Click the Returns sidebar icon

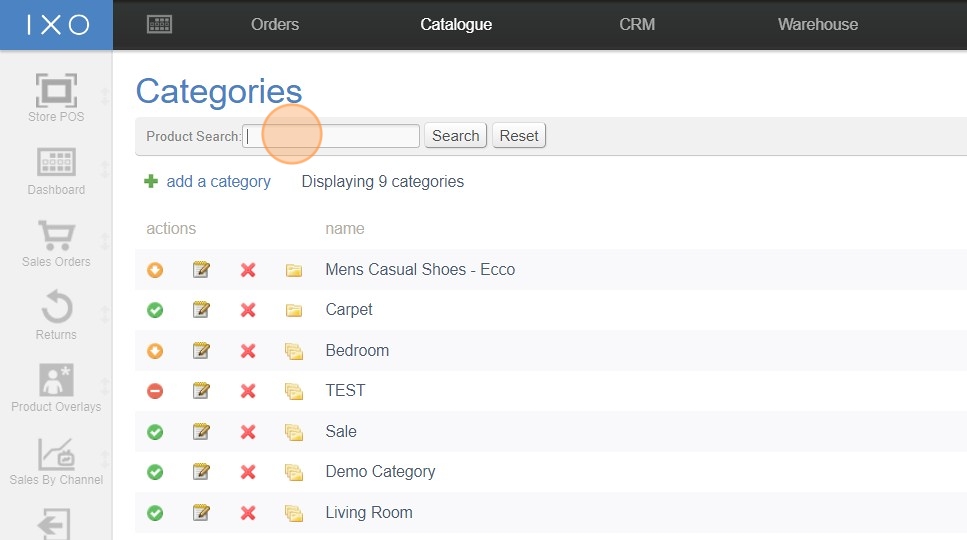pos(56,309)
